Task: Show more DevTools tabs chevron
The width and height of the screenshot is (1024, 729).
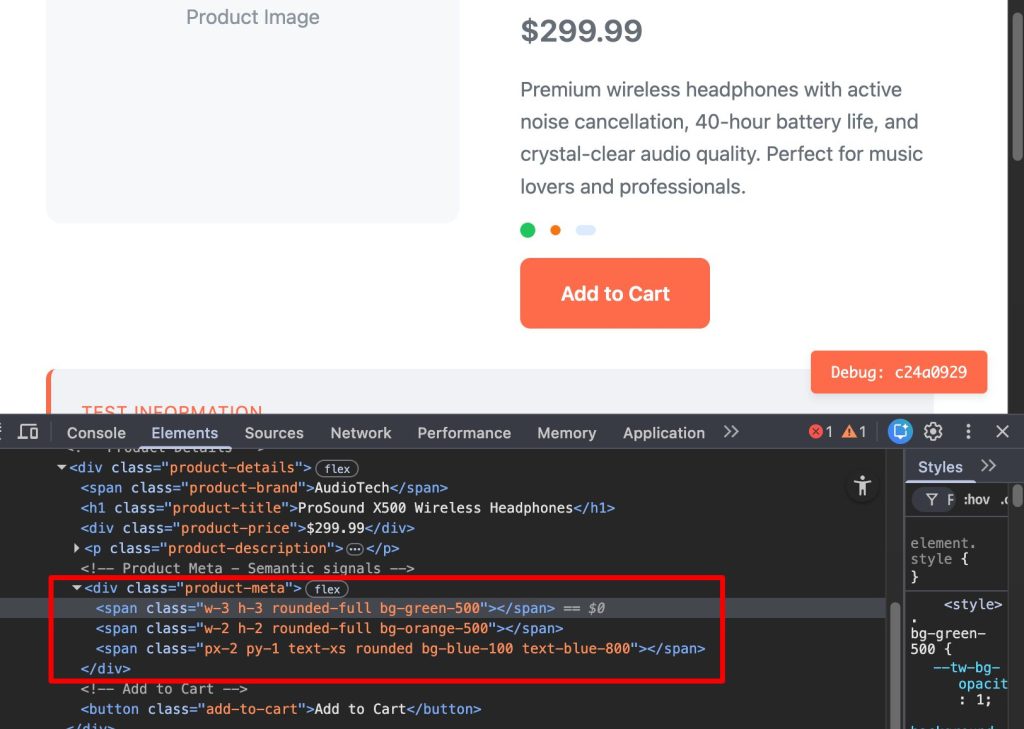Action: pos(731,432)
